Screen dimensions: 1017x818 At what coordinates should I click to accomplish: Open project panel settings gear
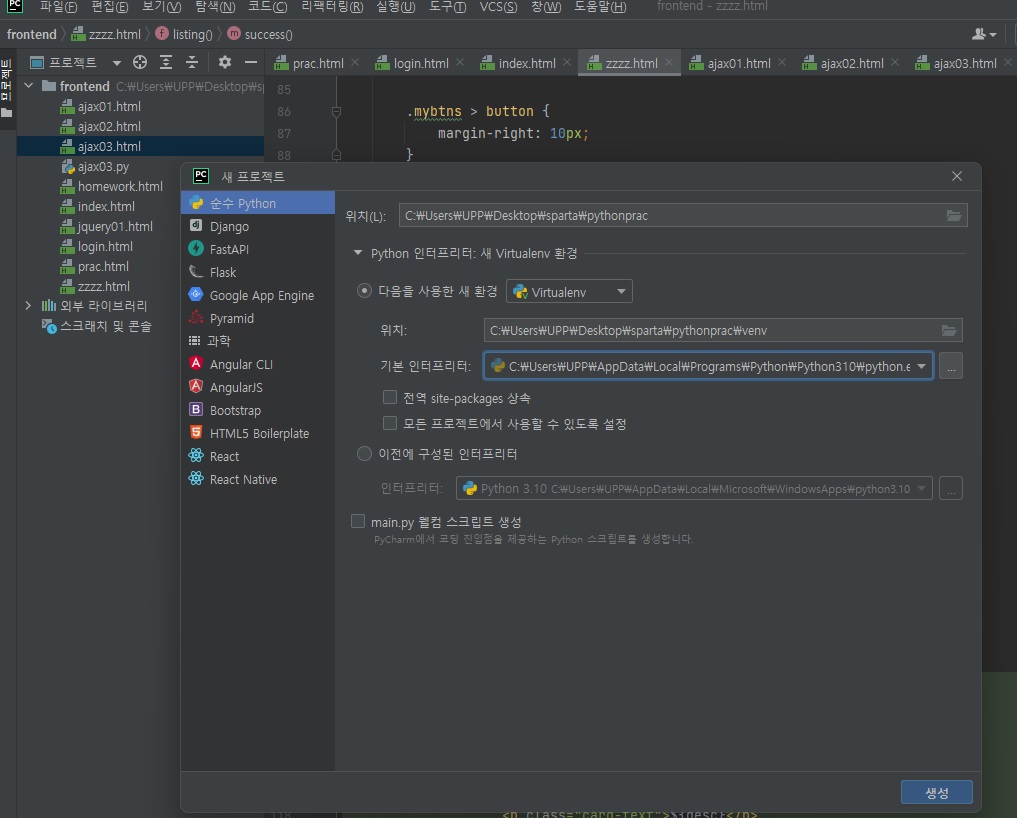tap(224, 62)
